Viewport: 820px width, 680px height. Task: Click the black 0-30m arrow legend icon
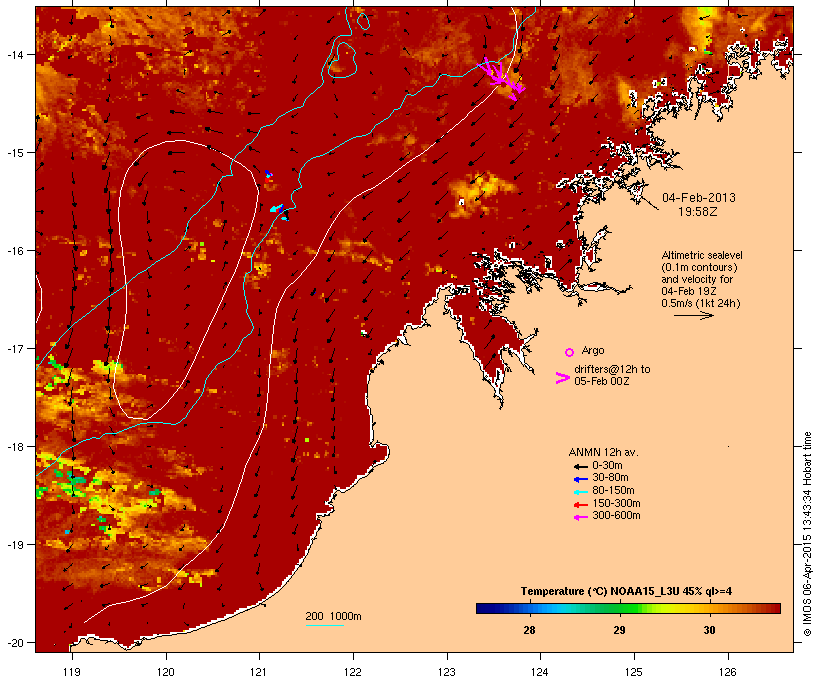[x=580, y=467]
